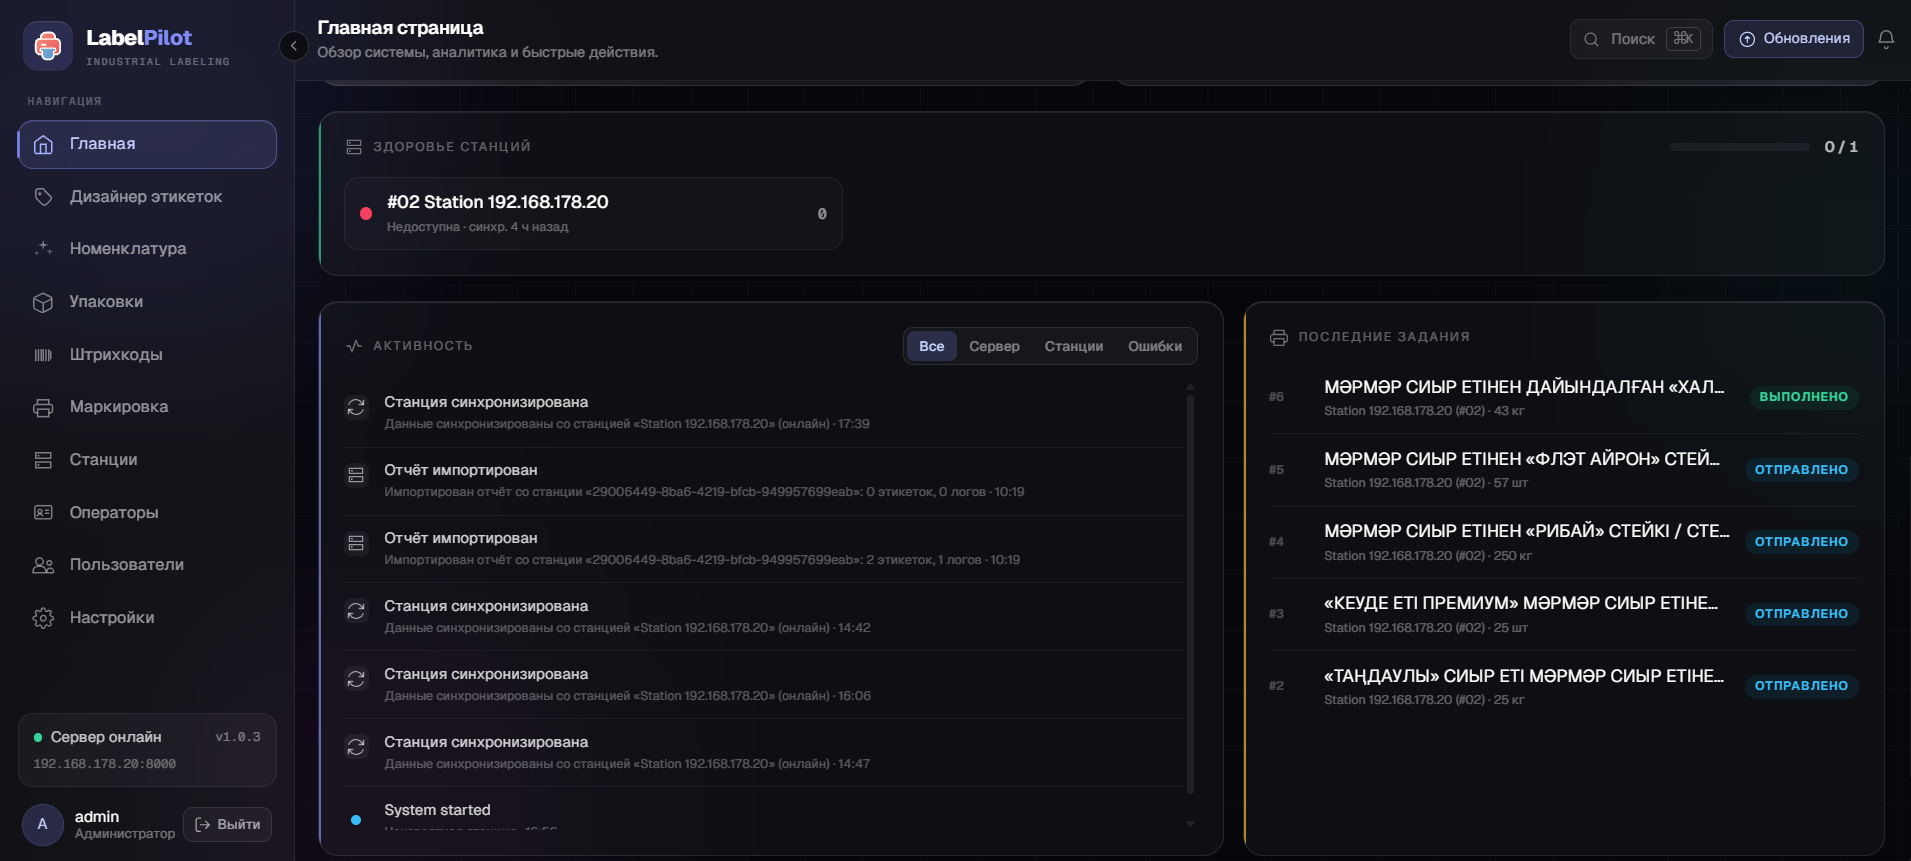Viewport: 1911px width, 861px height.
Task: Click the users icon next to Пользователи
Action: pyautogui.click(x=43, y=565)
